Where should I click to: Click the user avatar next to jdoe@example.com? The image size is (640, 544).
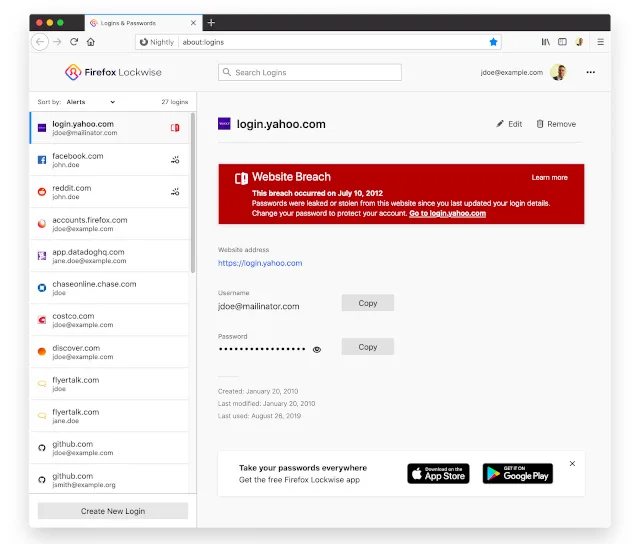[x=558, y=72]
